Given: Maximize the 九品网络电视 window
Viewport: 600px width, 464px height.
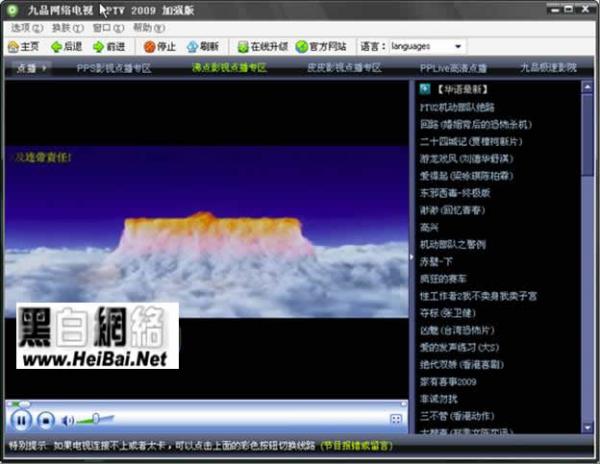Looking at the screenshot, I should coord(569,9).
